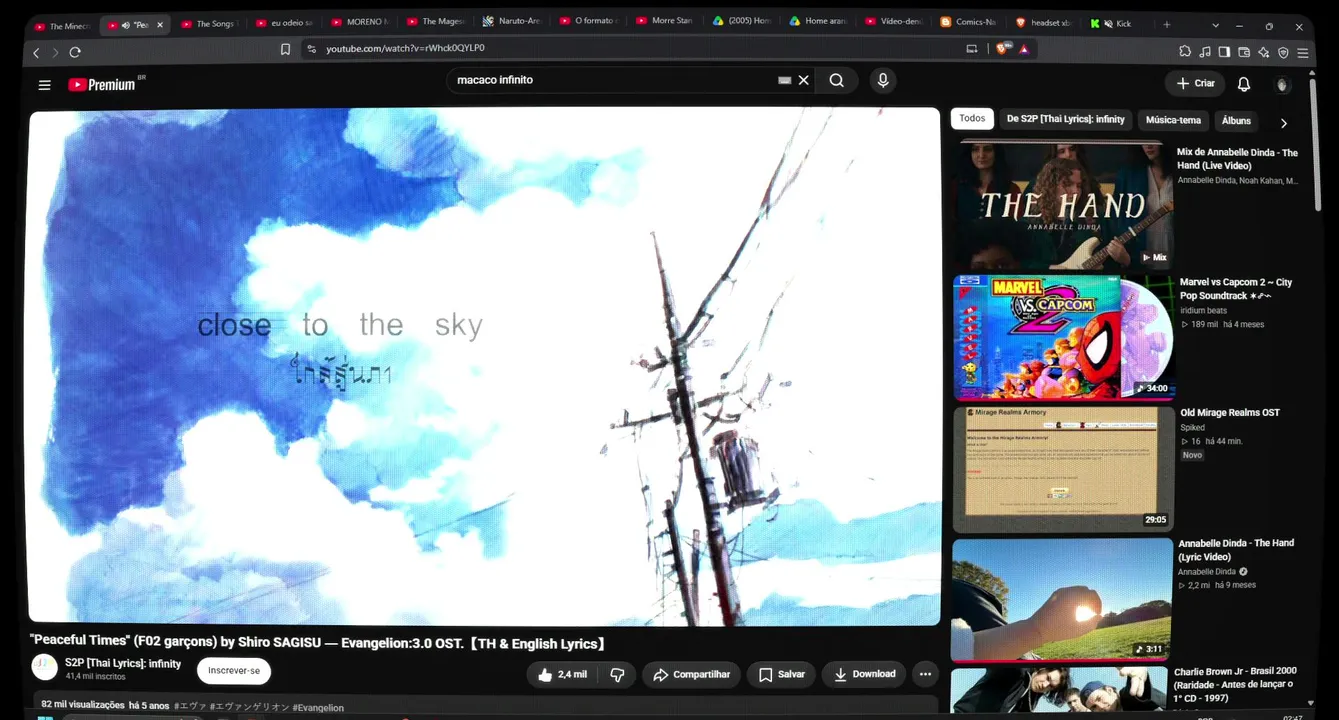Show more filter chips with right arrow

click(1284, 123)
